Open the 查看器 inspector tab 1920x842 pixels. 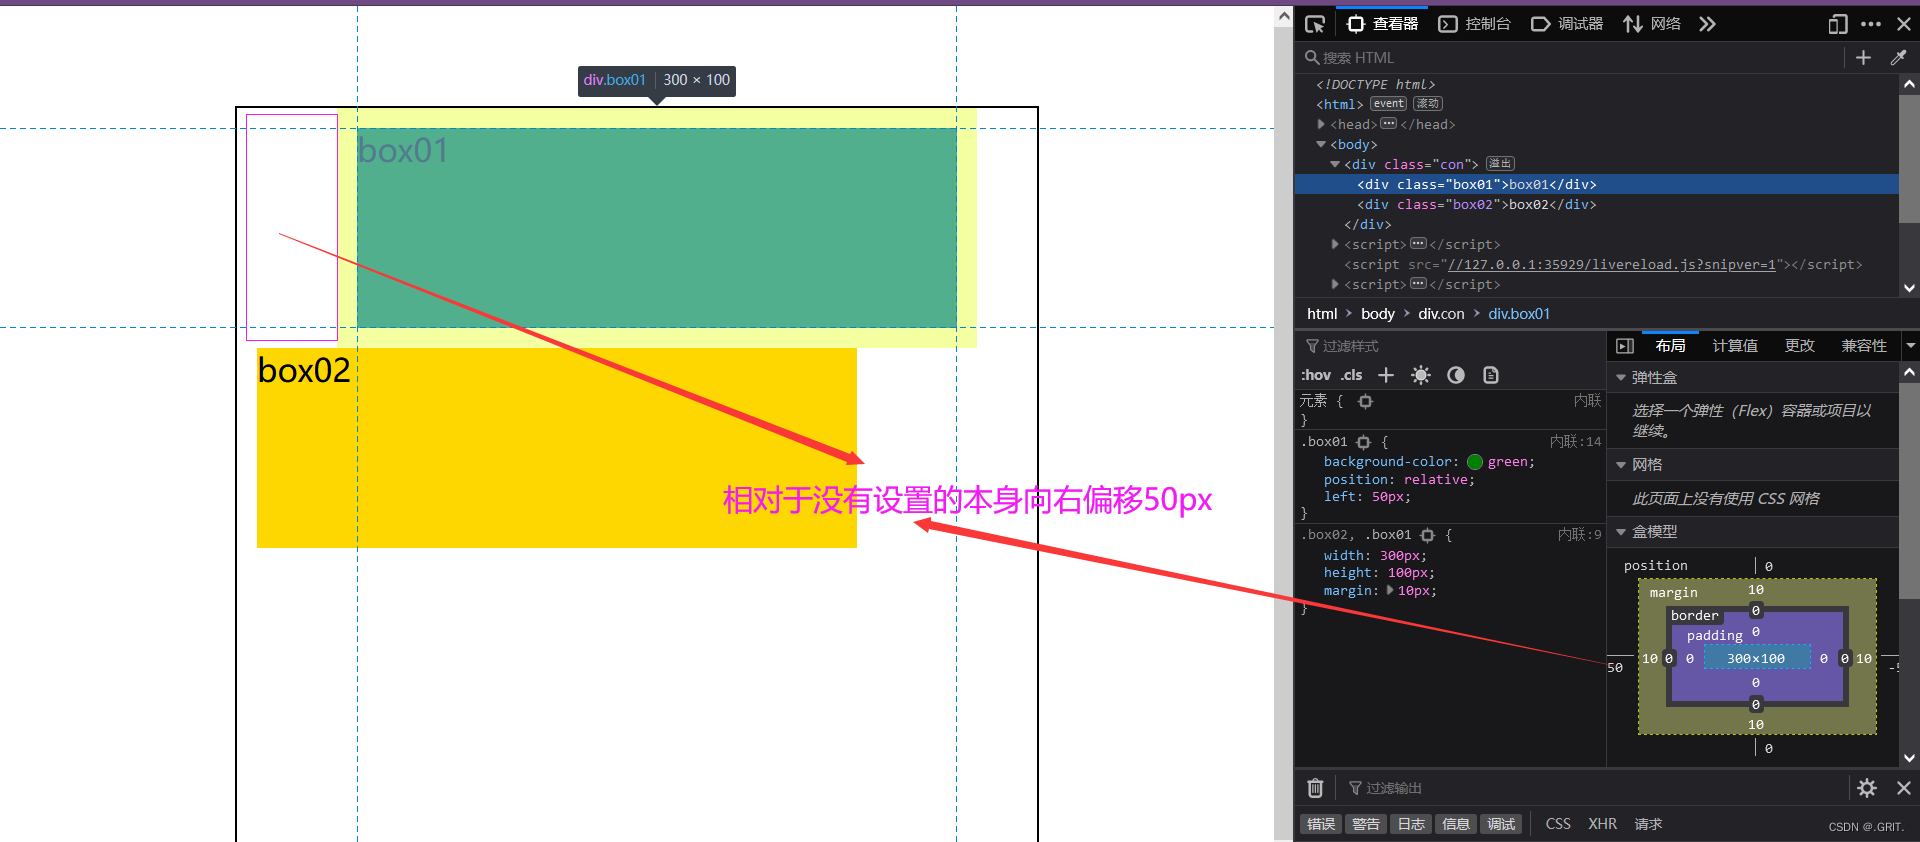pos(1384,24)
